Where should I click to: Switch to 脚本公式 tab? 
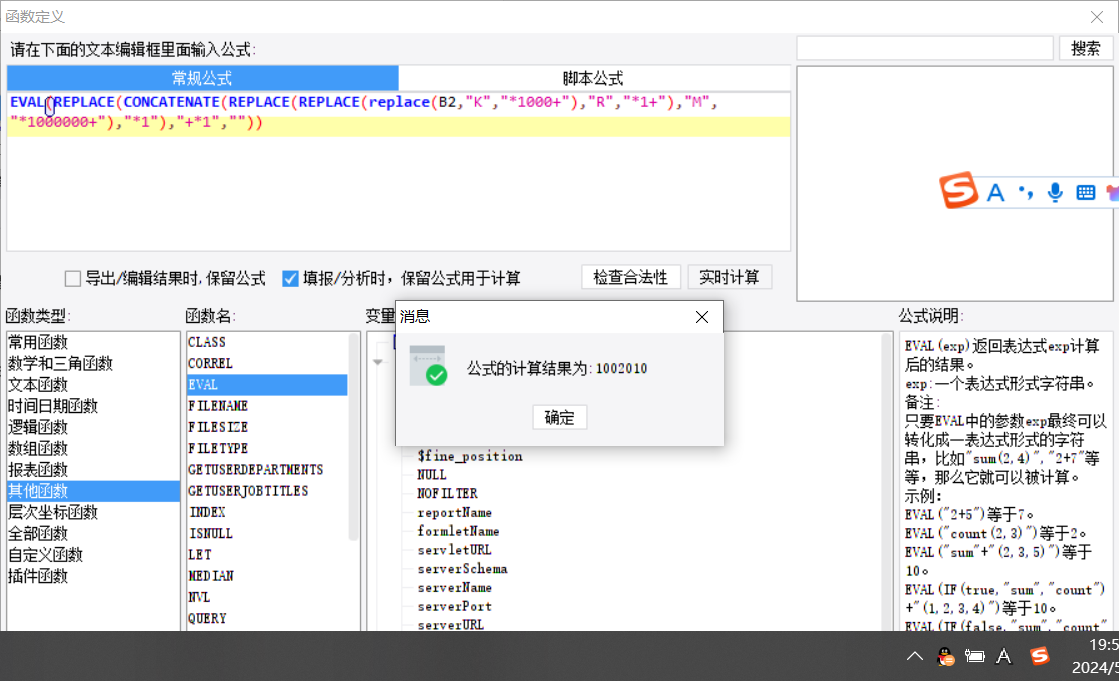[593, 78]
